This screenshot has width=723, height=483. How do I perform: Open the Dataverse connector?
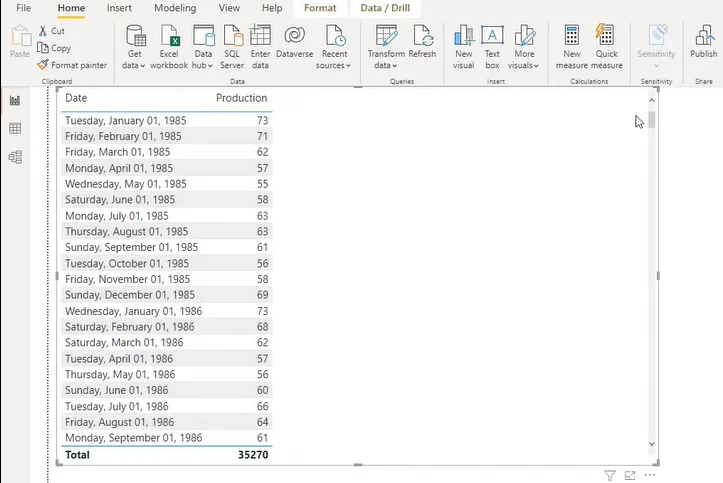[x=295, y=42]
